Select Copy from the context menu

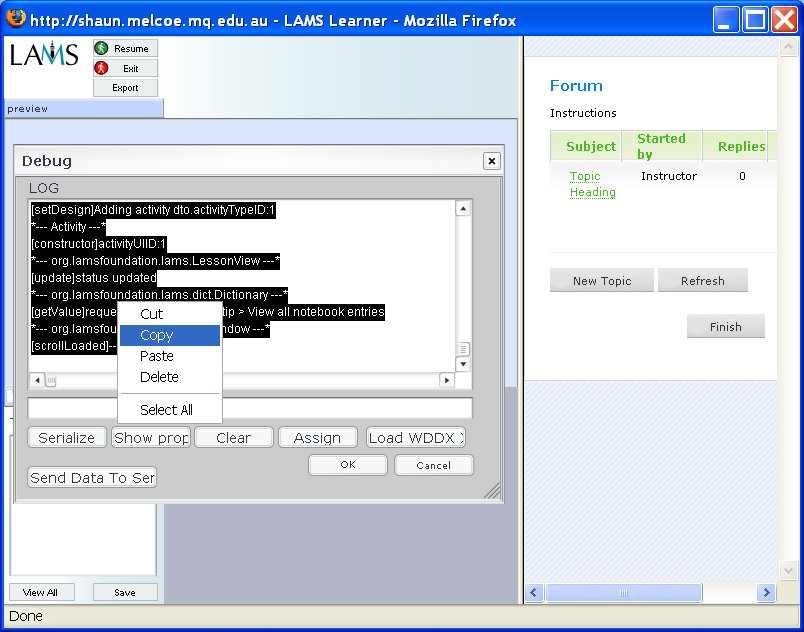point(157,336)
